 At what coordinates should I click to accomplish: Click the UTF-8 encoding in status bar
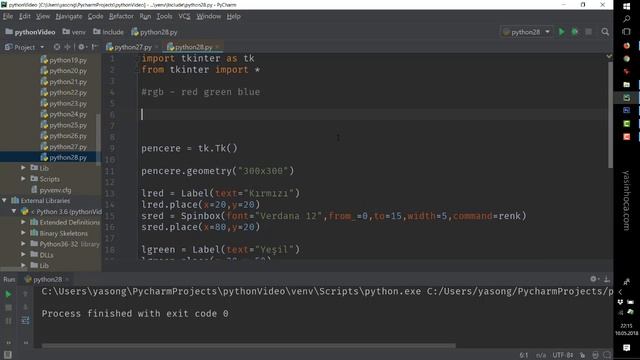pos(562,355)
